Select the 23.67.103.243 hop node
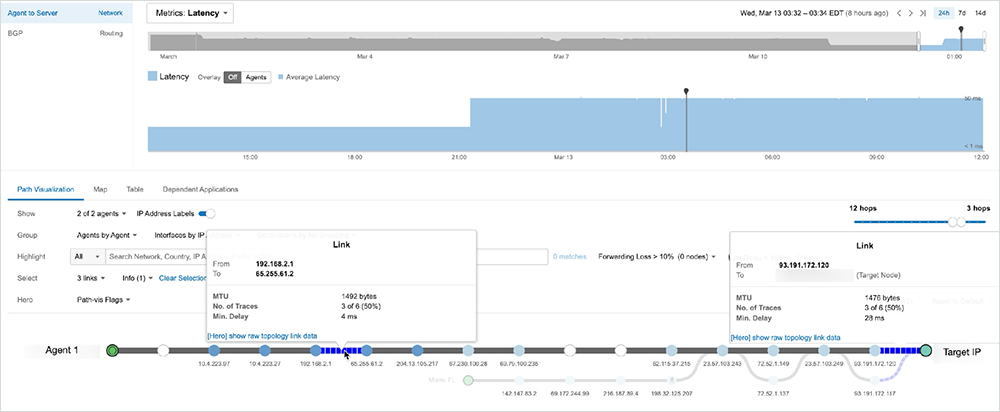Viewport: 1000px width, 412px height. tap(722, 351)
